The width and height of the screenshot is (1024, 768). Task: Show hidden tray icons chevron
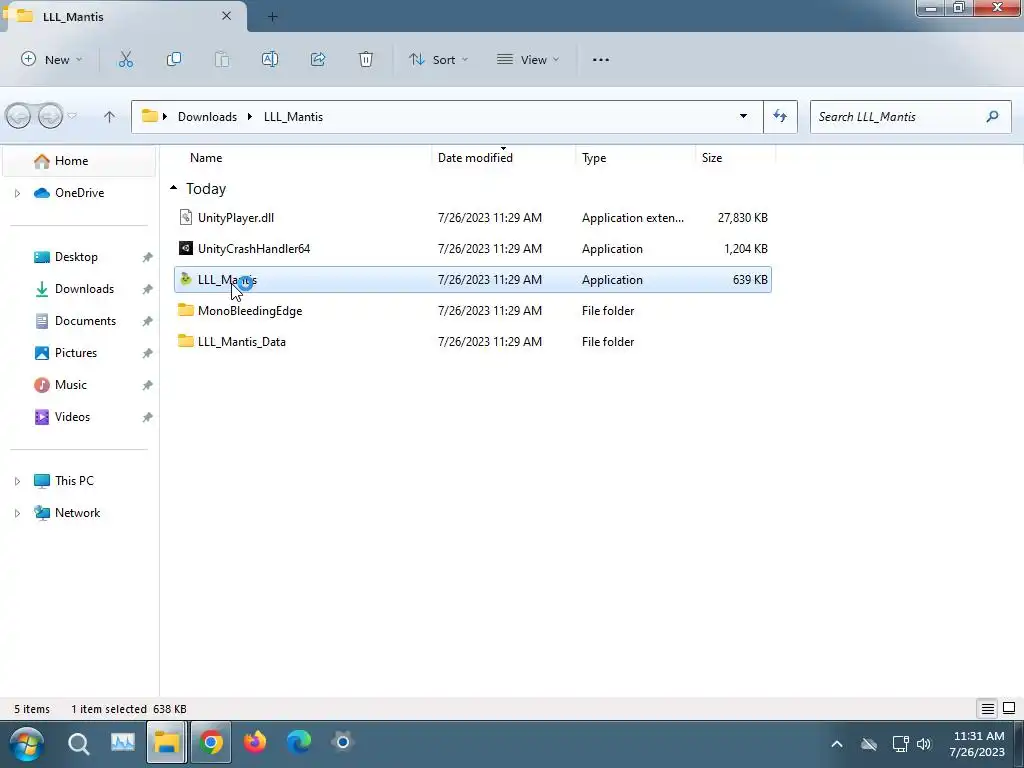(x=837, y=744)
